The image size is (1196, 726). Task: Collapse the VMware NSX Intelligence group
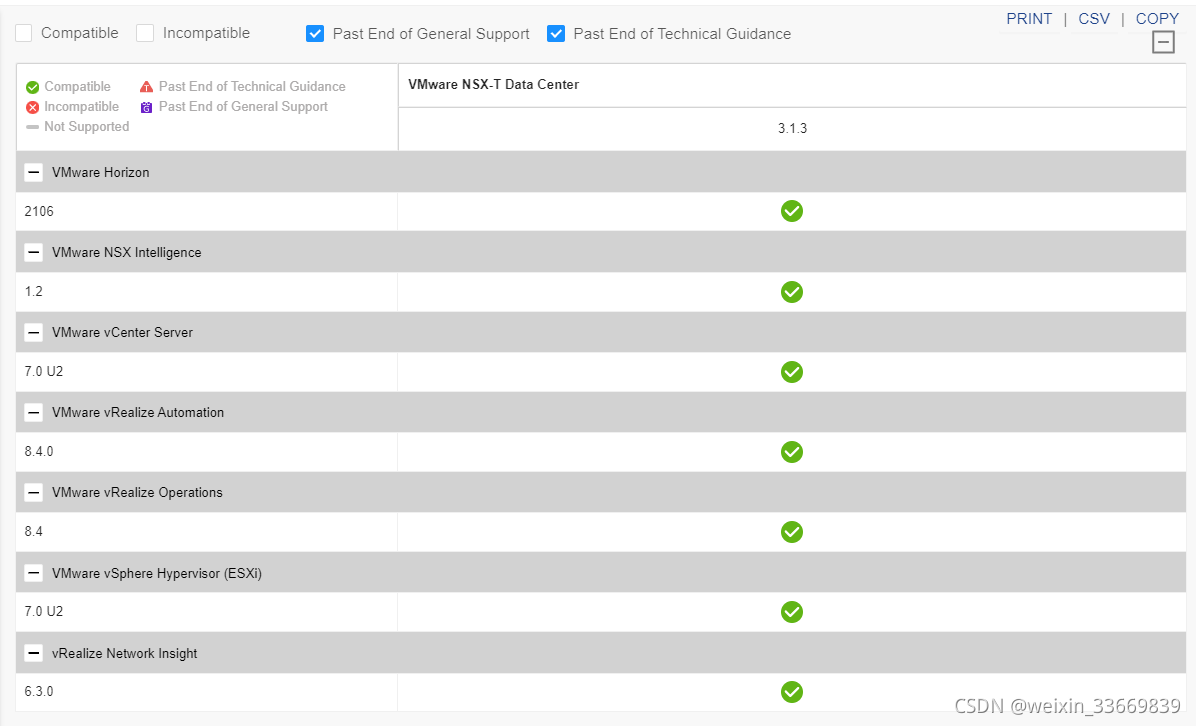(34, 252)
